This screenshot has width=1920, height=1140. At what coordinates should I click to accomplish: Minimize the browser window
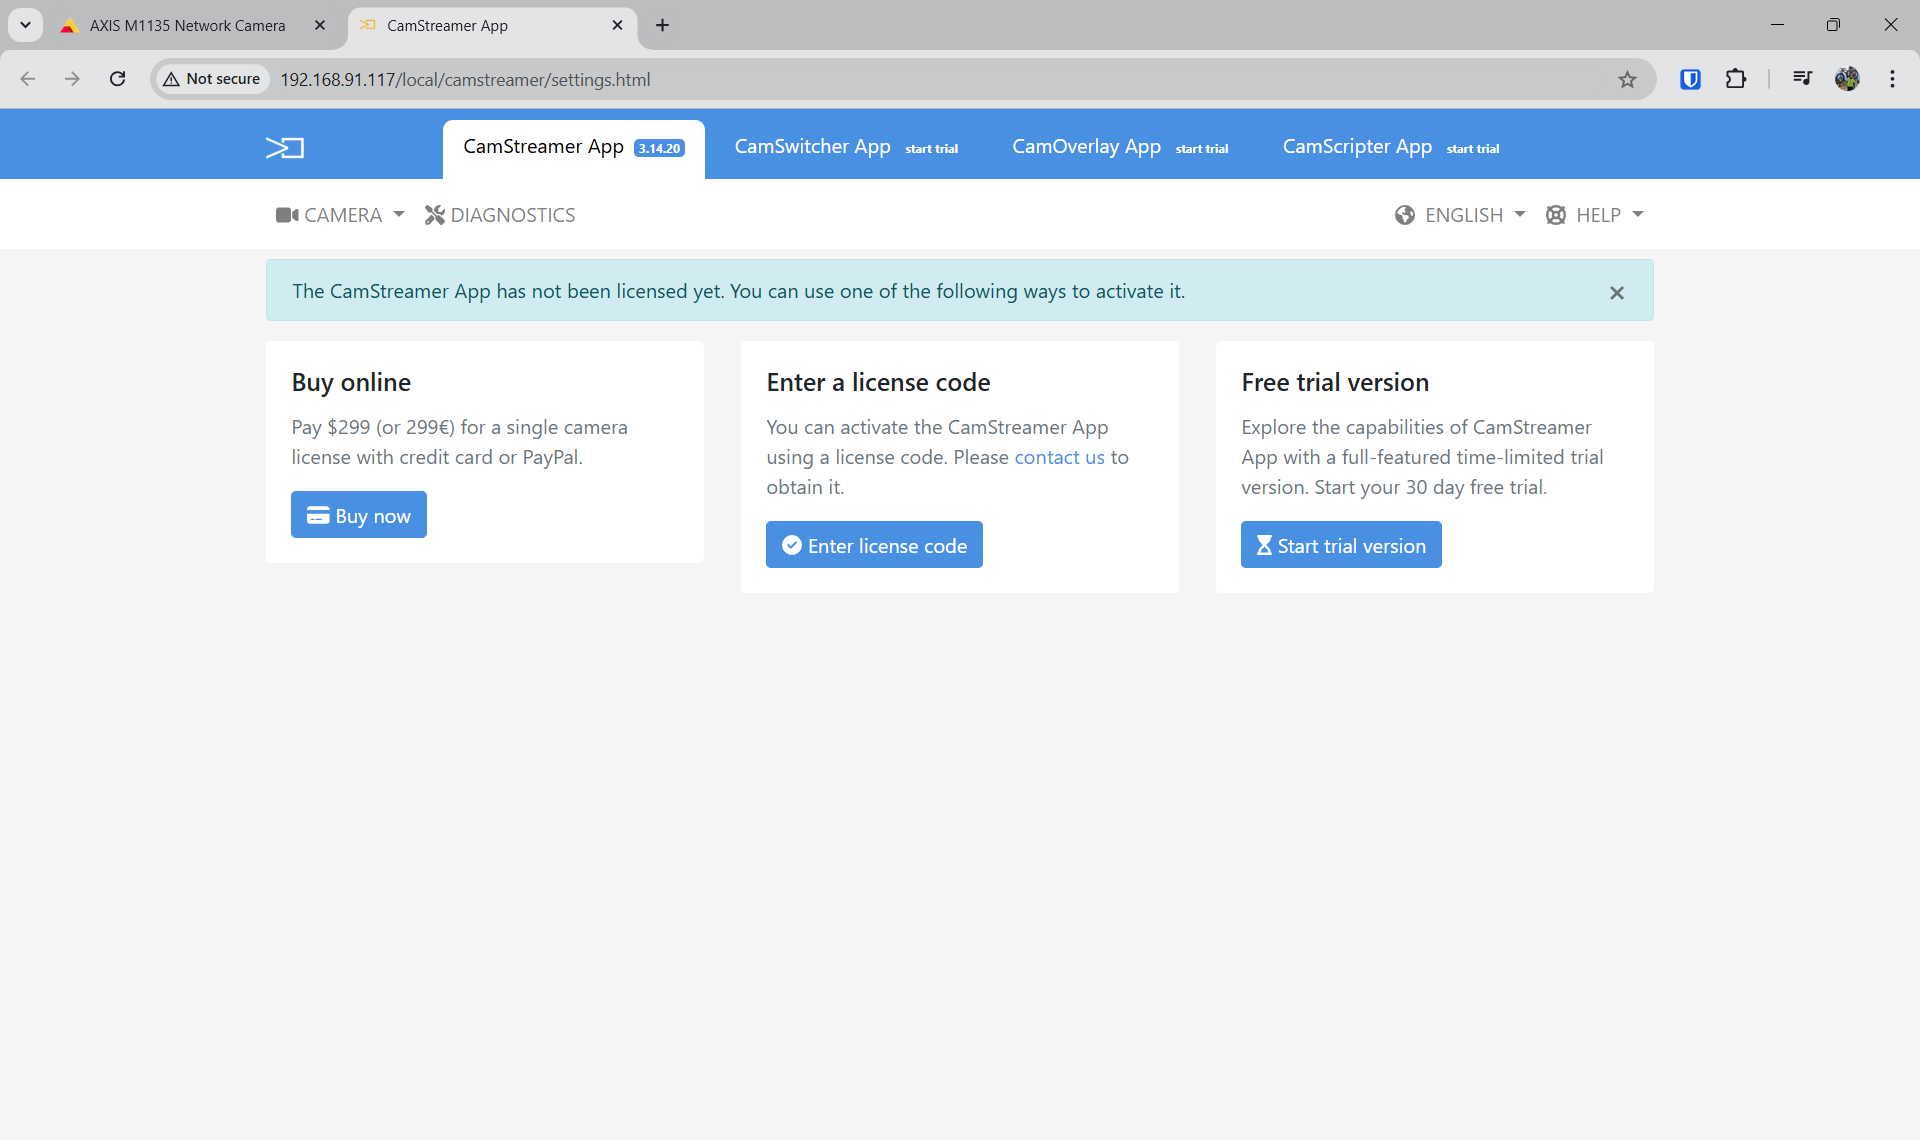point(1777,25)
